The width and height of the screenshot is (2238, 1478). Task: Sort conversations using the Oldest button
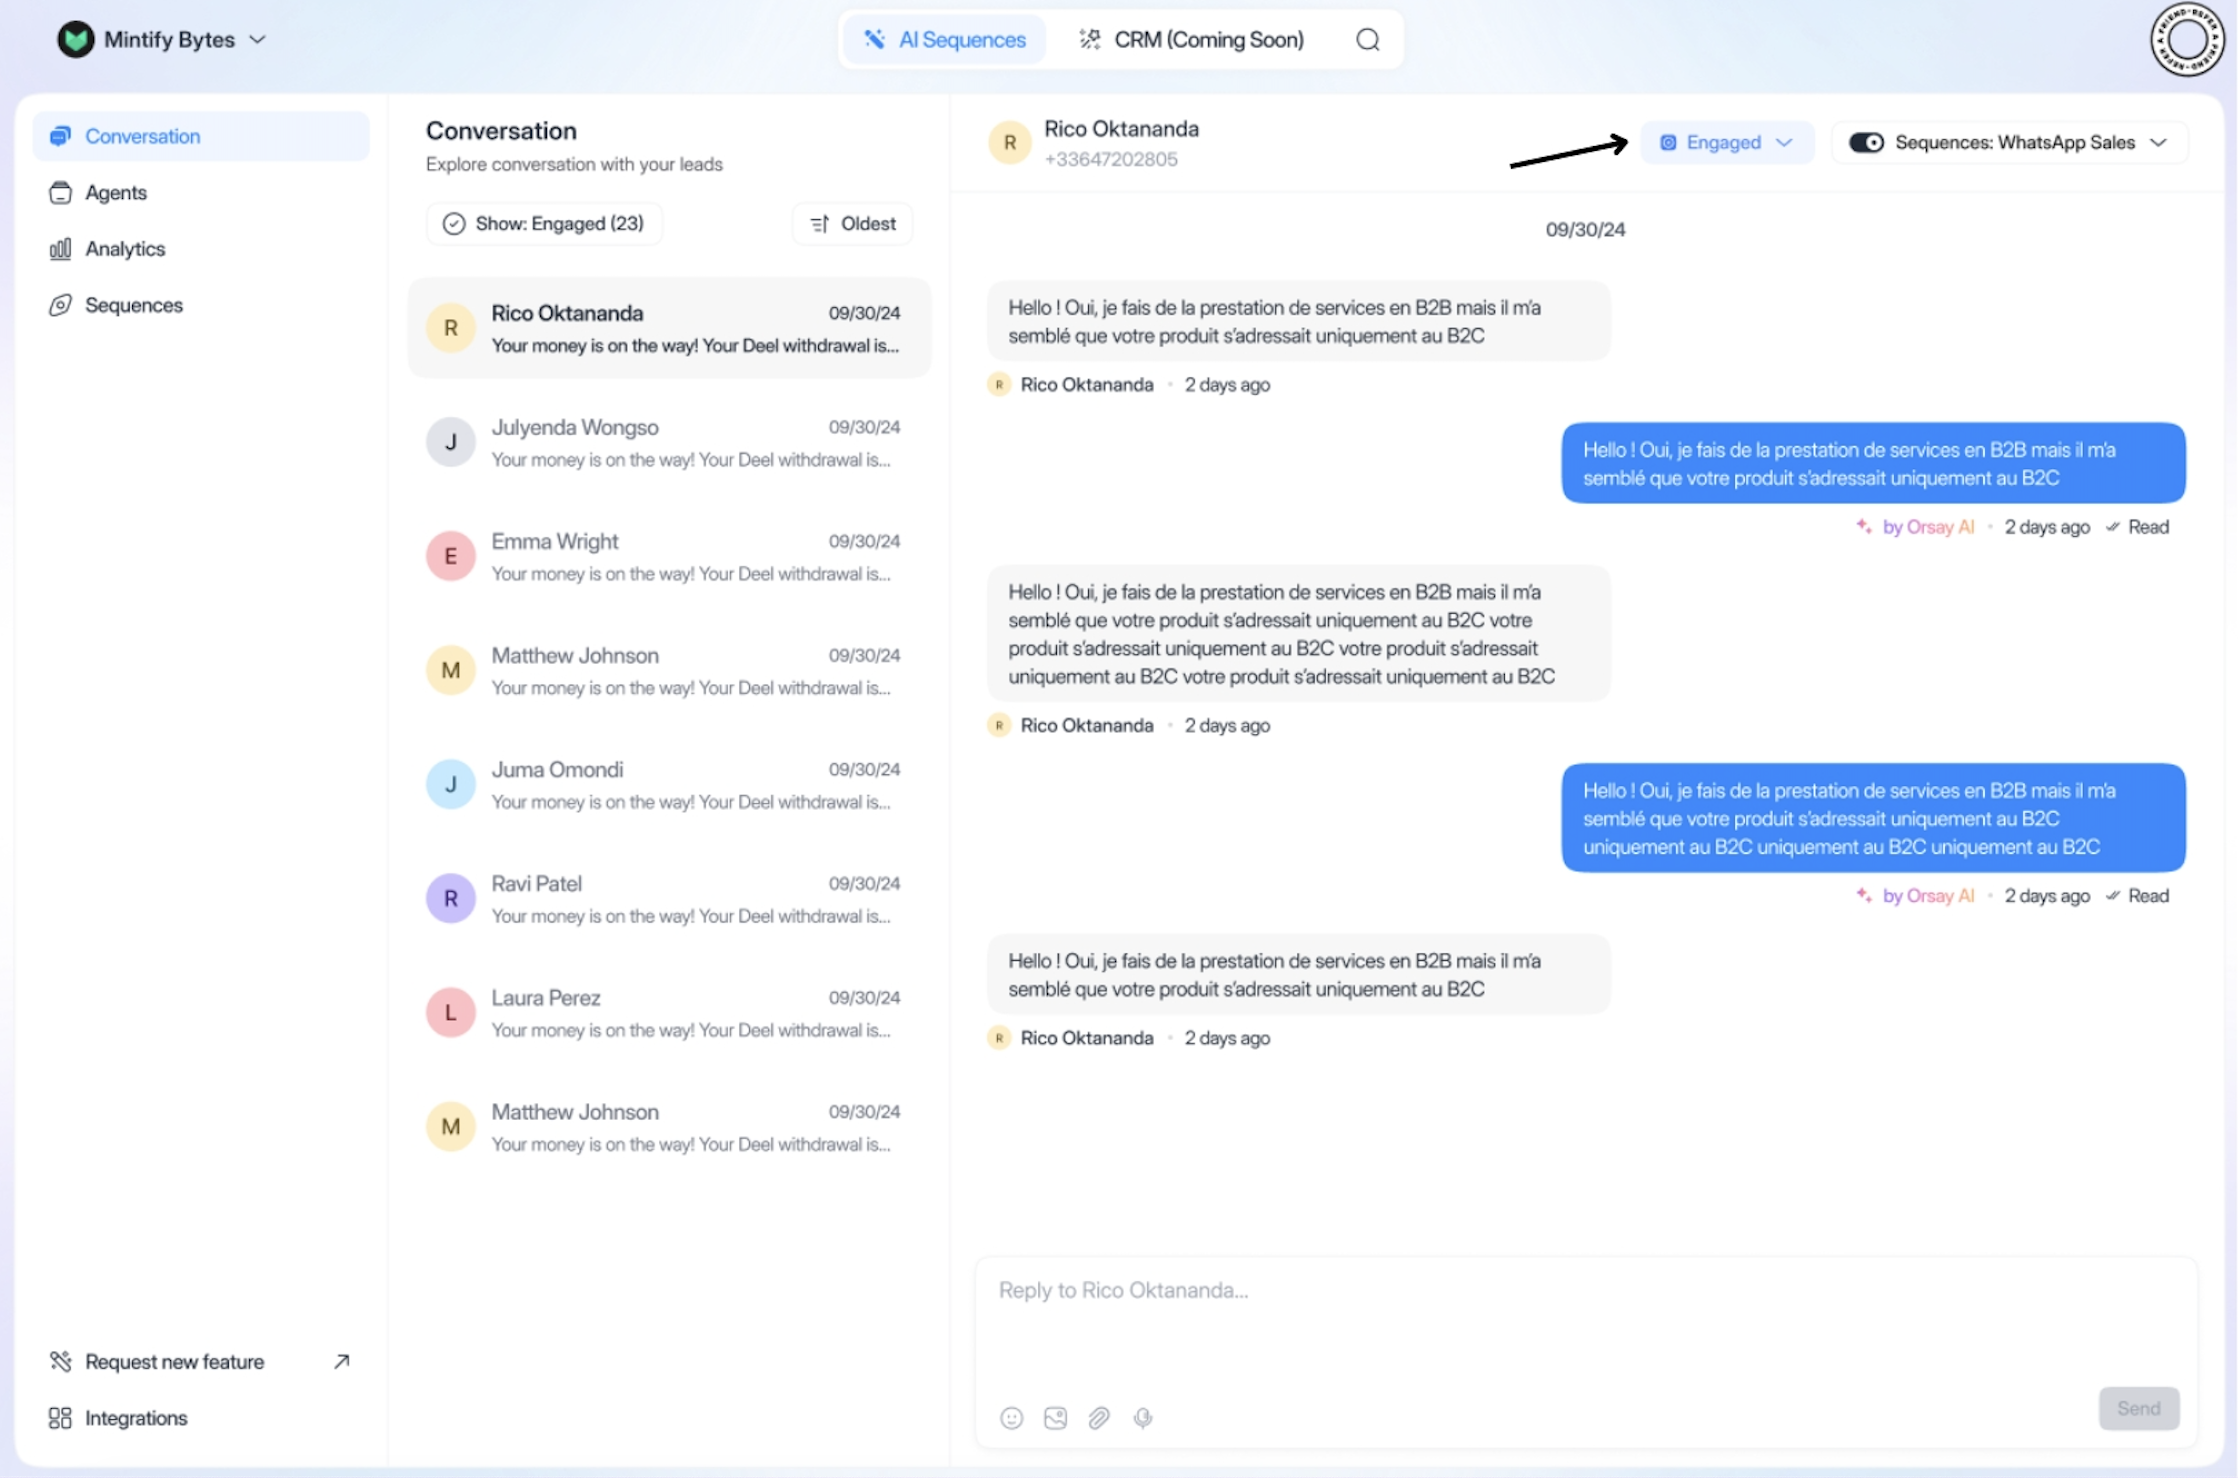(x=853, y=223)
